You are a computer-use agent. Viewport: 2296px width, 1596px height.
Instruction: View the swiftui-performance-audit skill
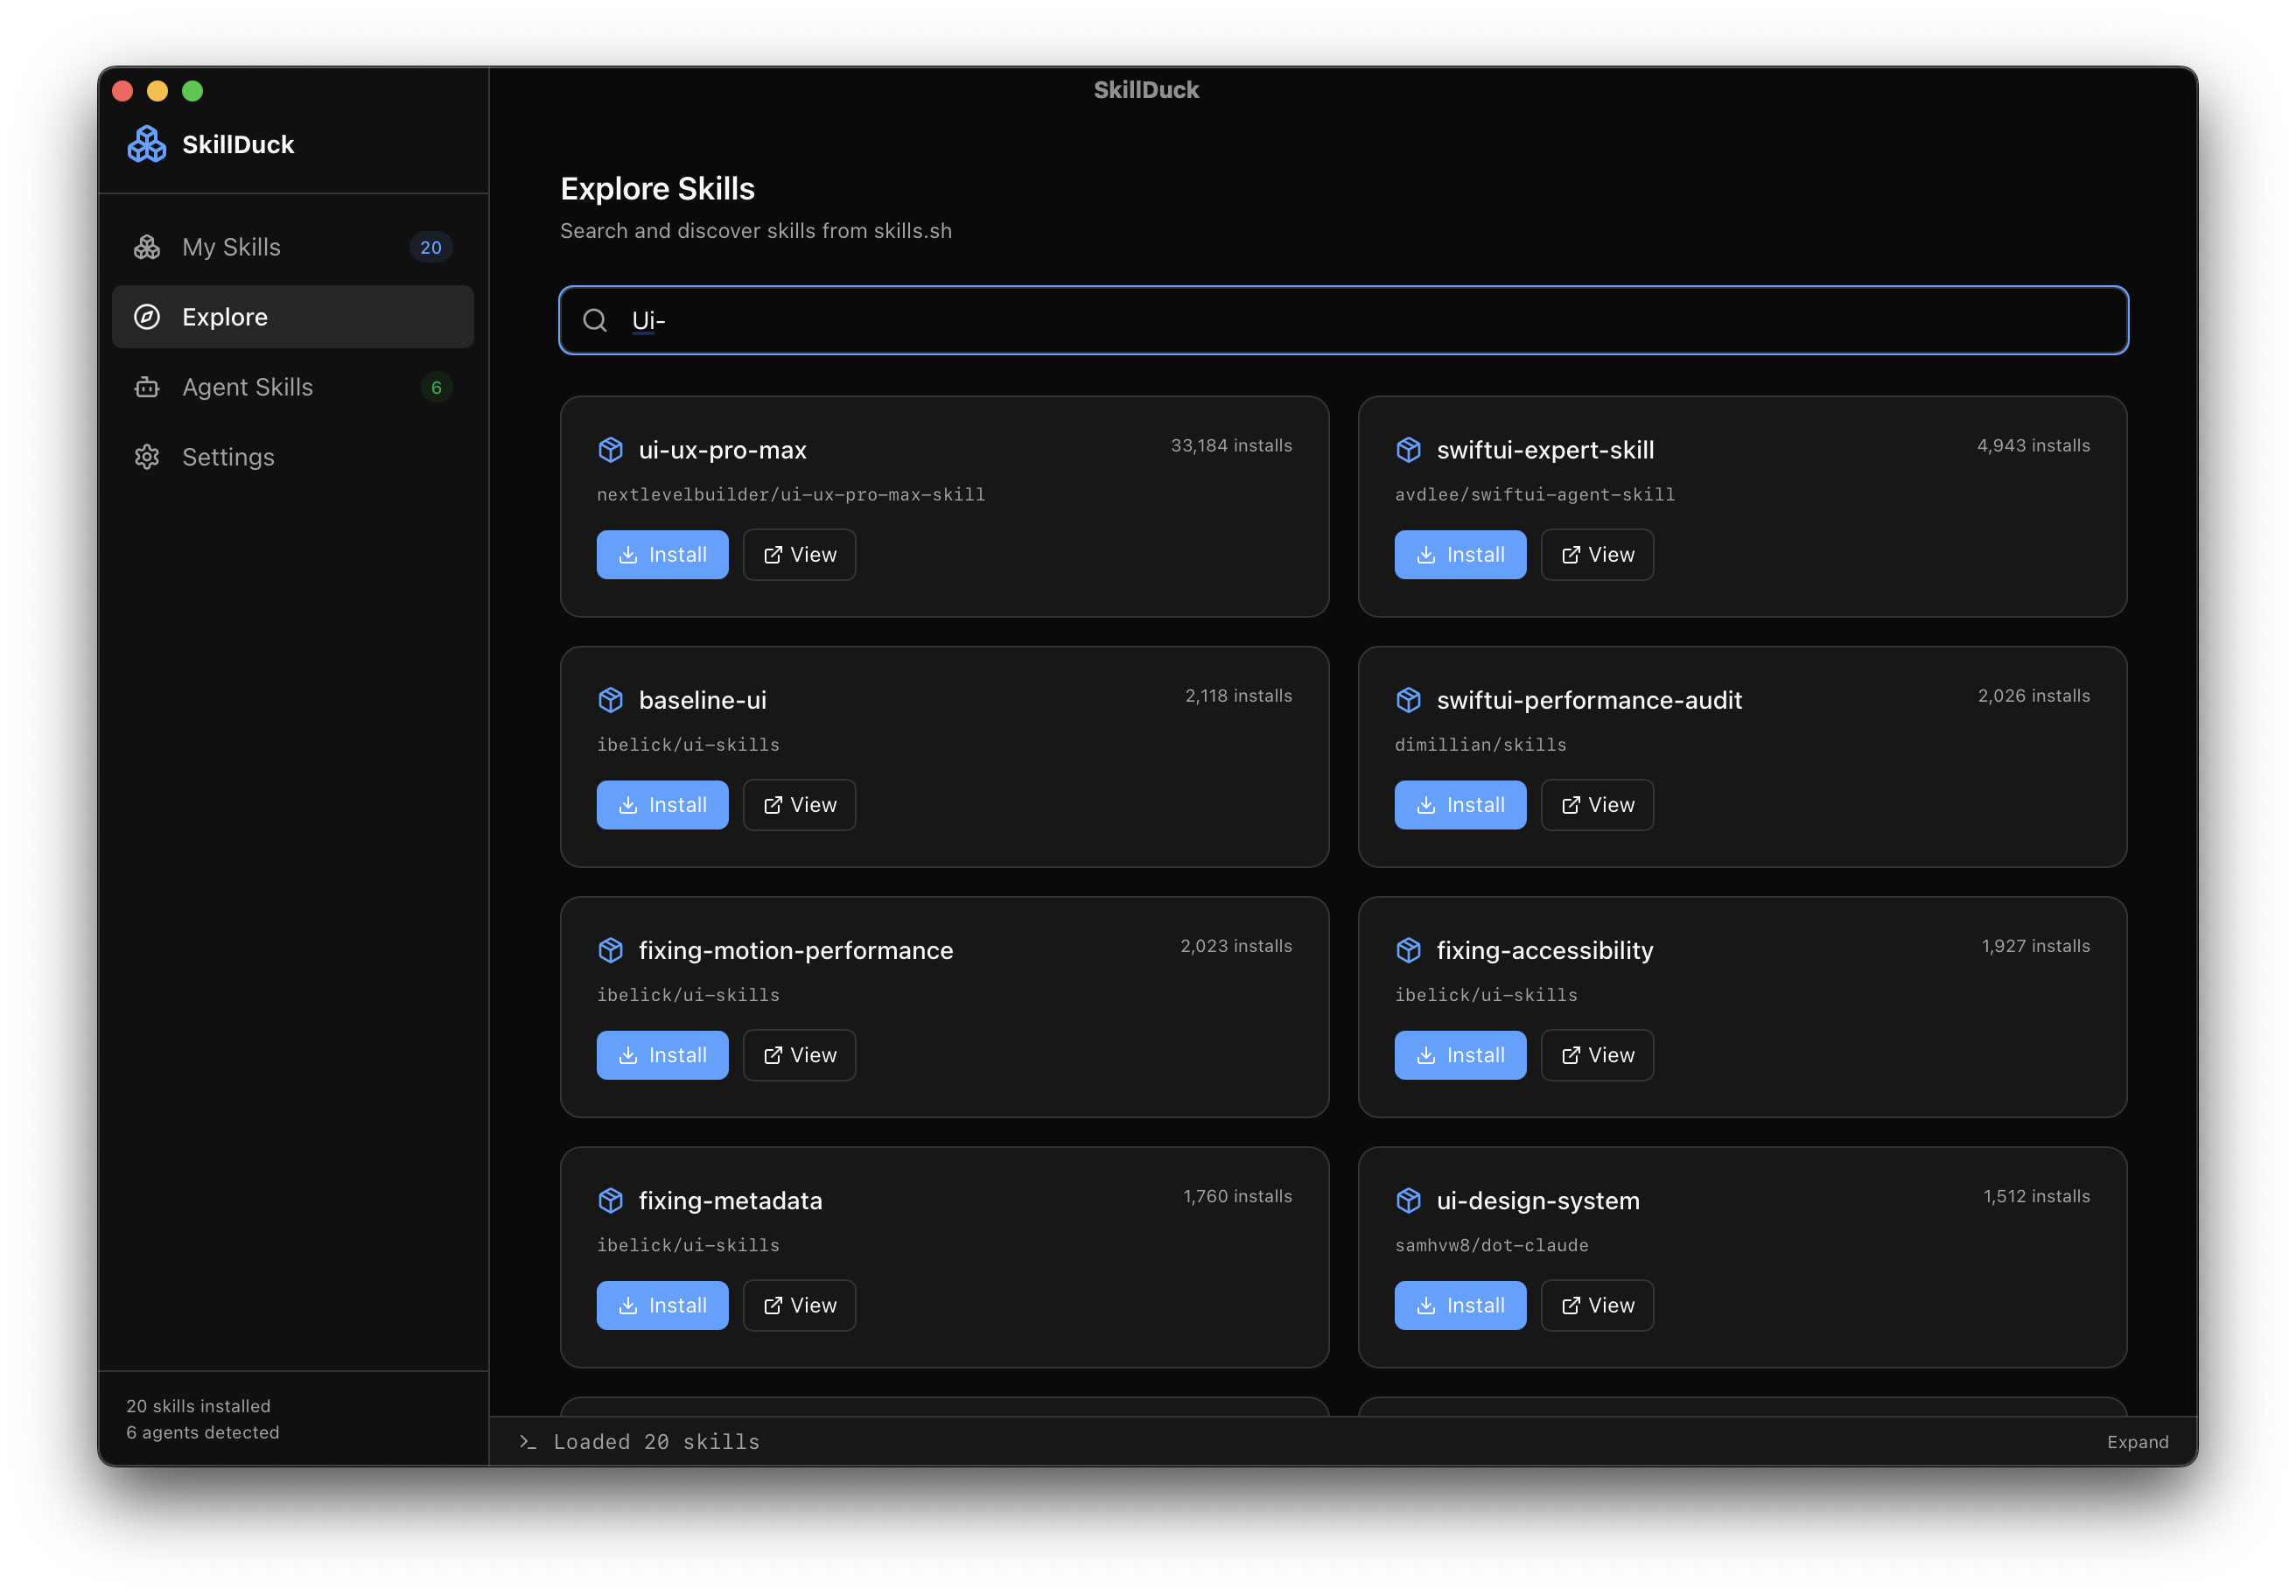(1596, 804)
